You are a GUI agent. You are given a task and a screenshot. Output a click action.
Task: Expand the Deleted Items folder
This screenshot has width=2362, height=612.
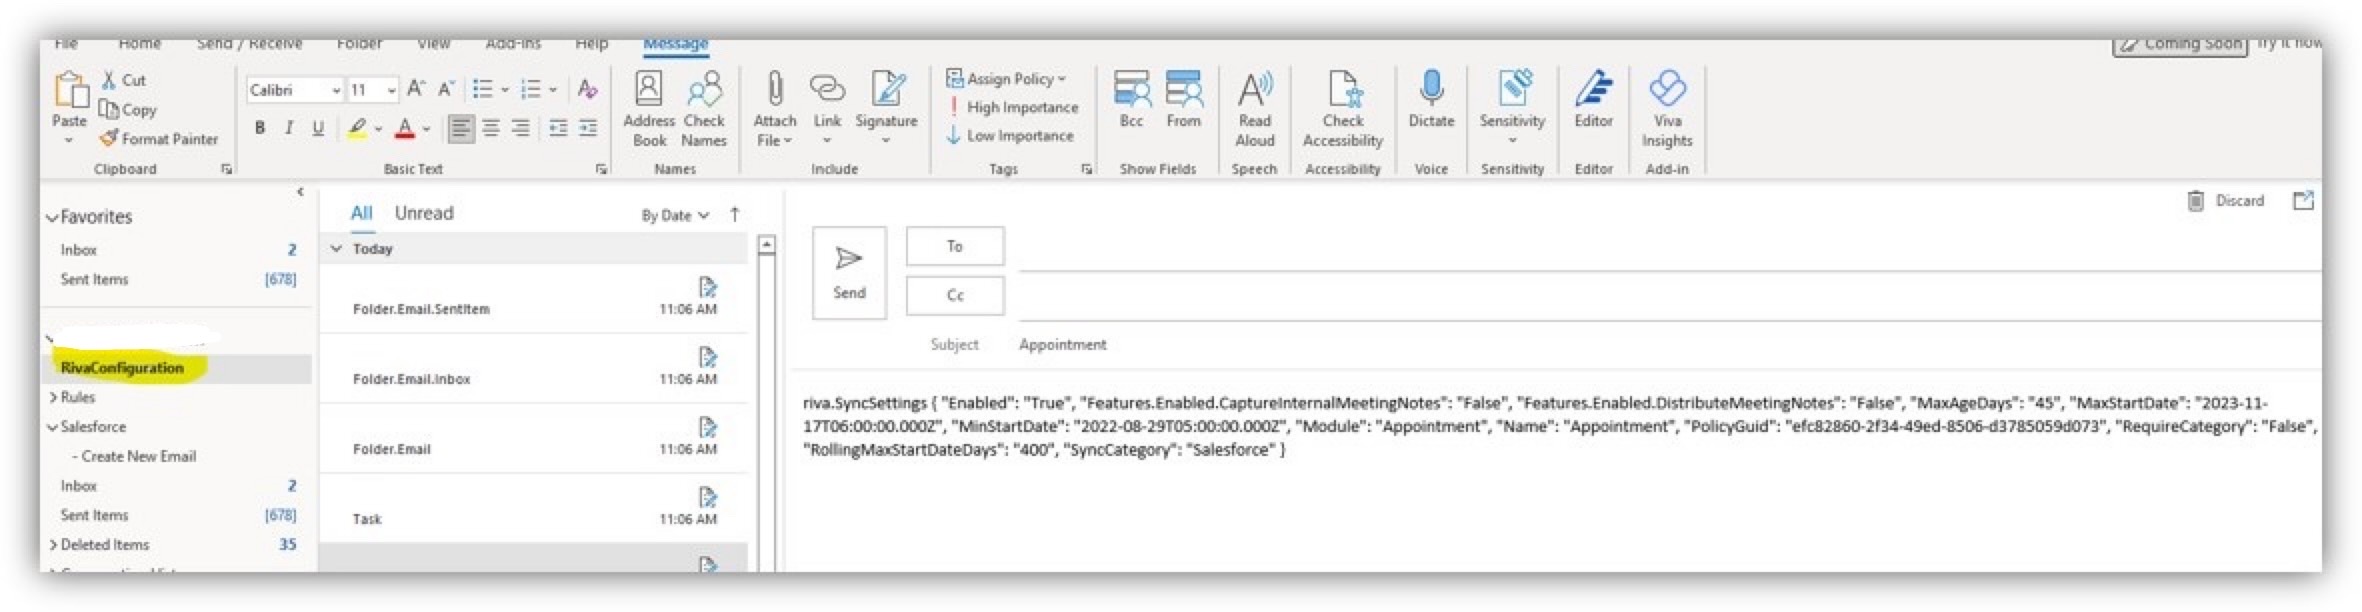point(53,545)
